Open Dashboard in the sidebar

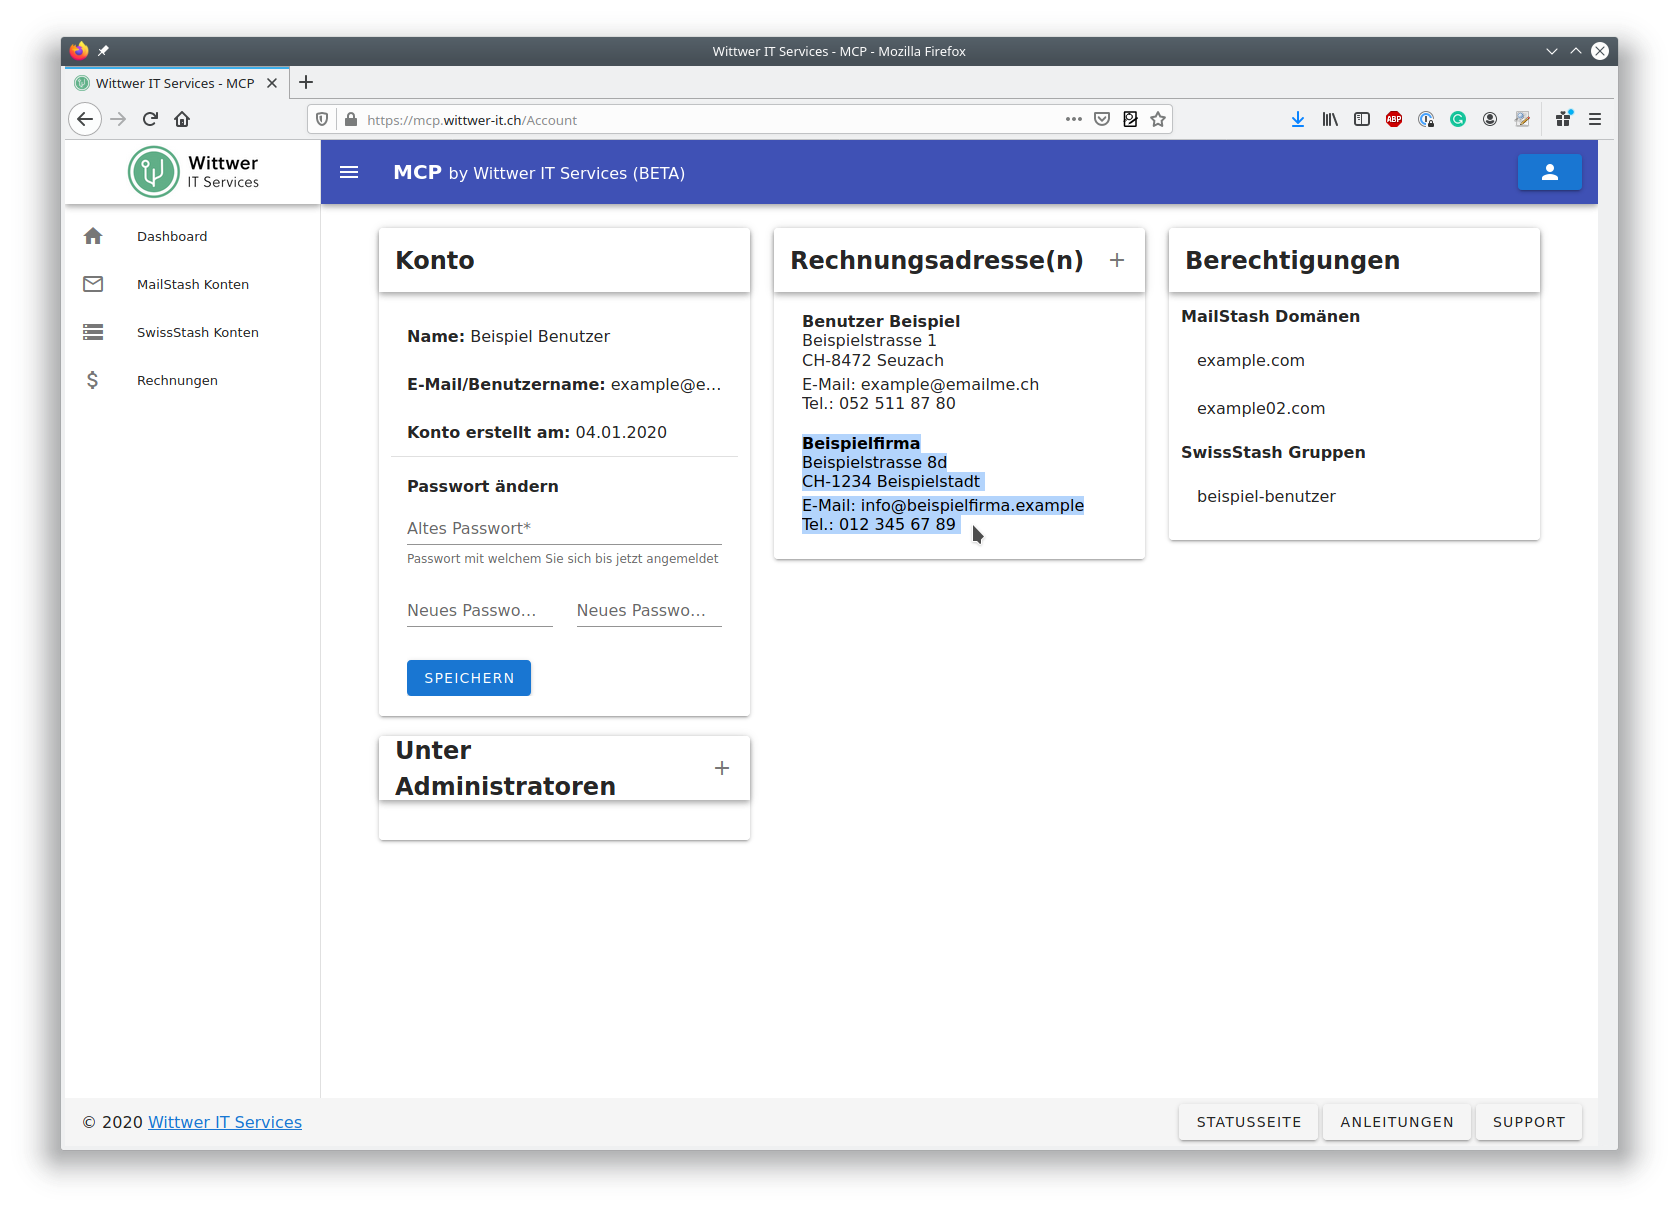[x=172, y=236]
